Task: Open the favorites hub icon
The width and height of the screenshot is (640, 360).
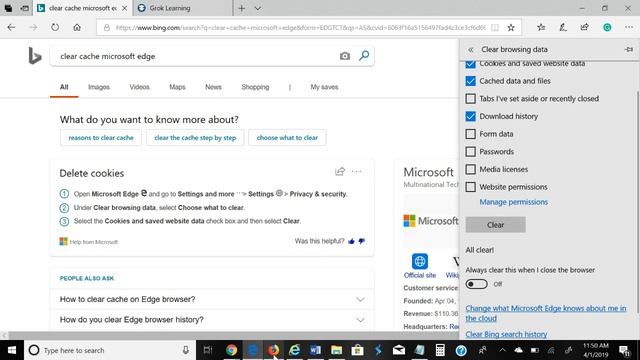Action: (541, 27)
